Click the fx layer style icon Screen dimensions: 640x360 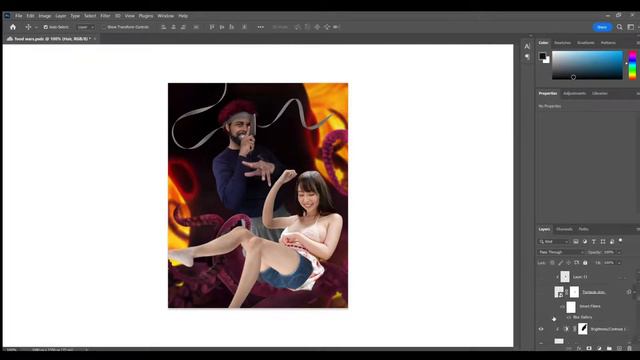[x=579, y=349]
